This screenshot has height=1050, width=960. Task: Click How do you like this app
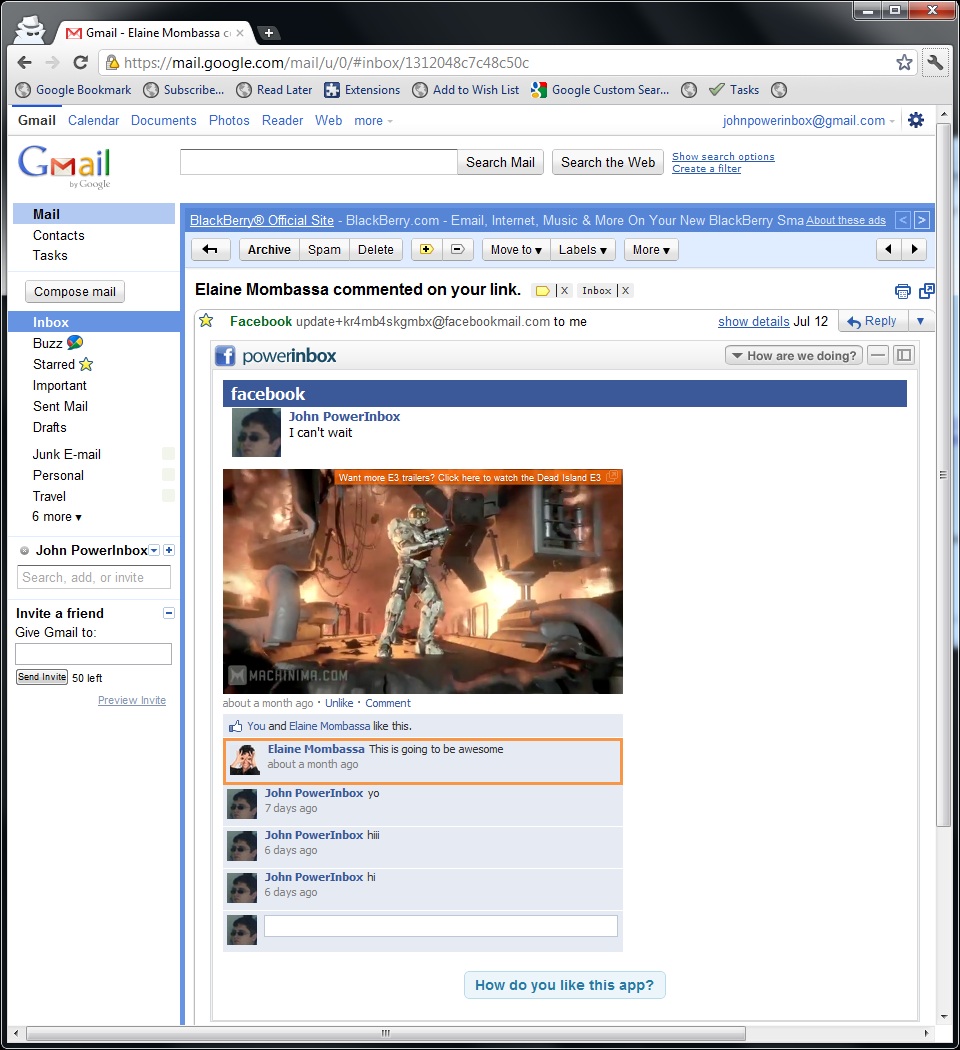(x=564, y=985)
